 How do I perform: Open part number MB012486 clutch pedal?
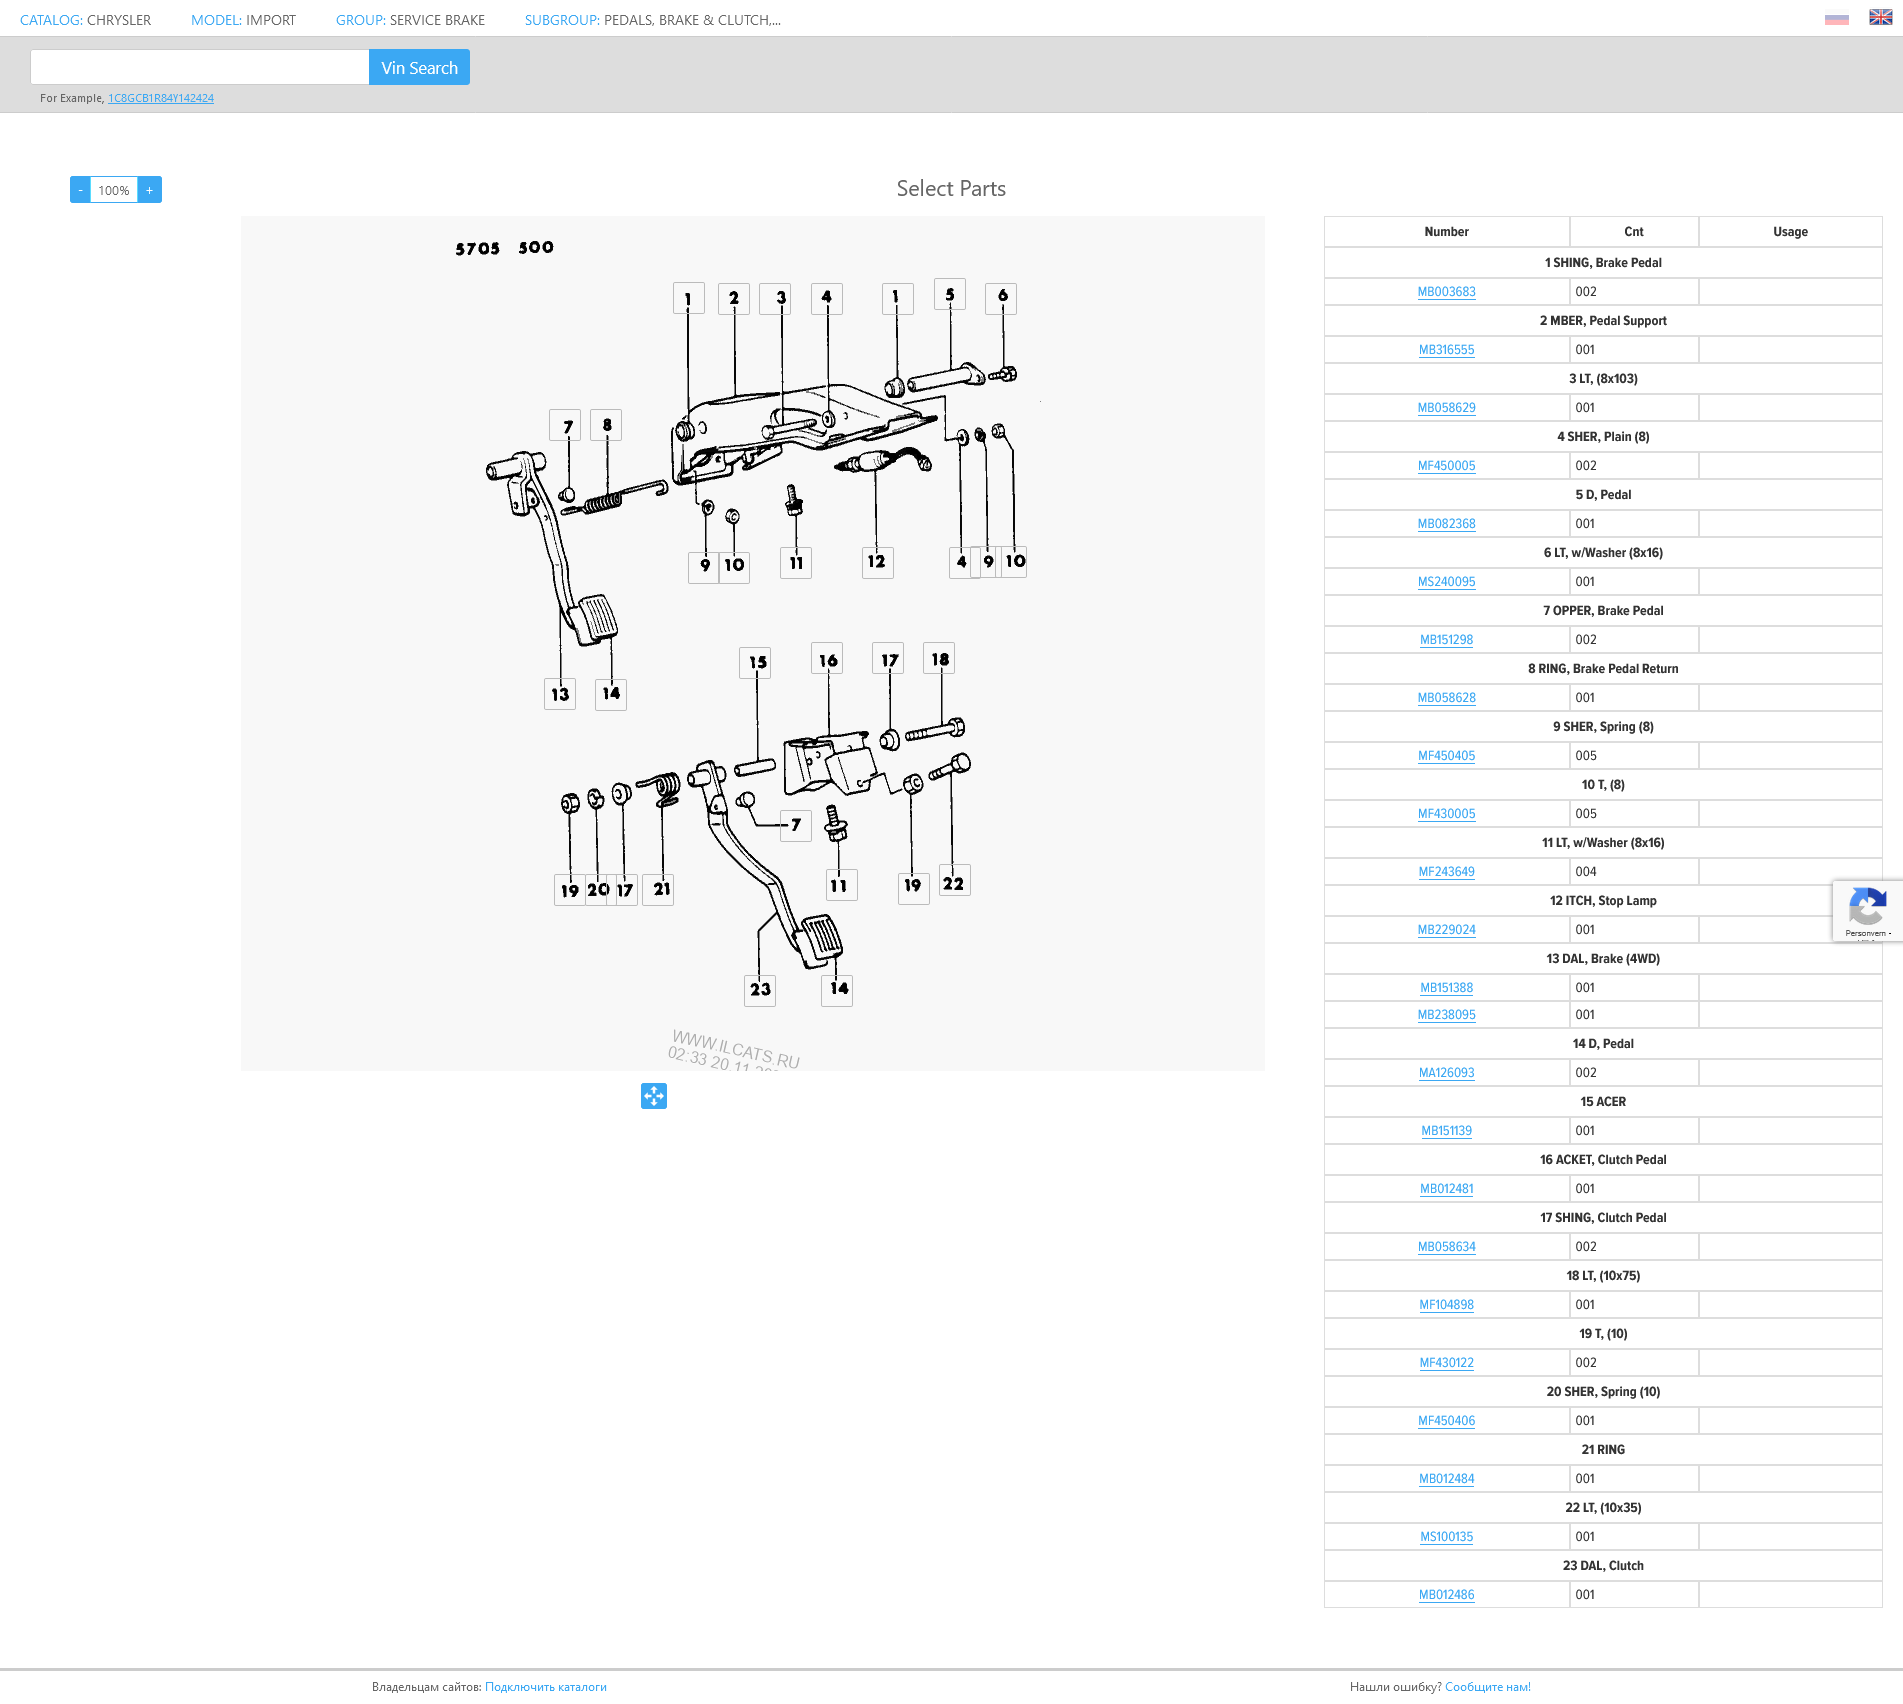(x=1446, y=1595)
